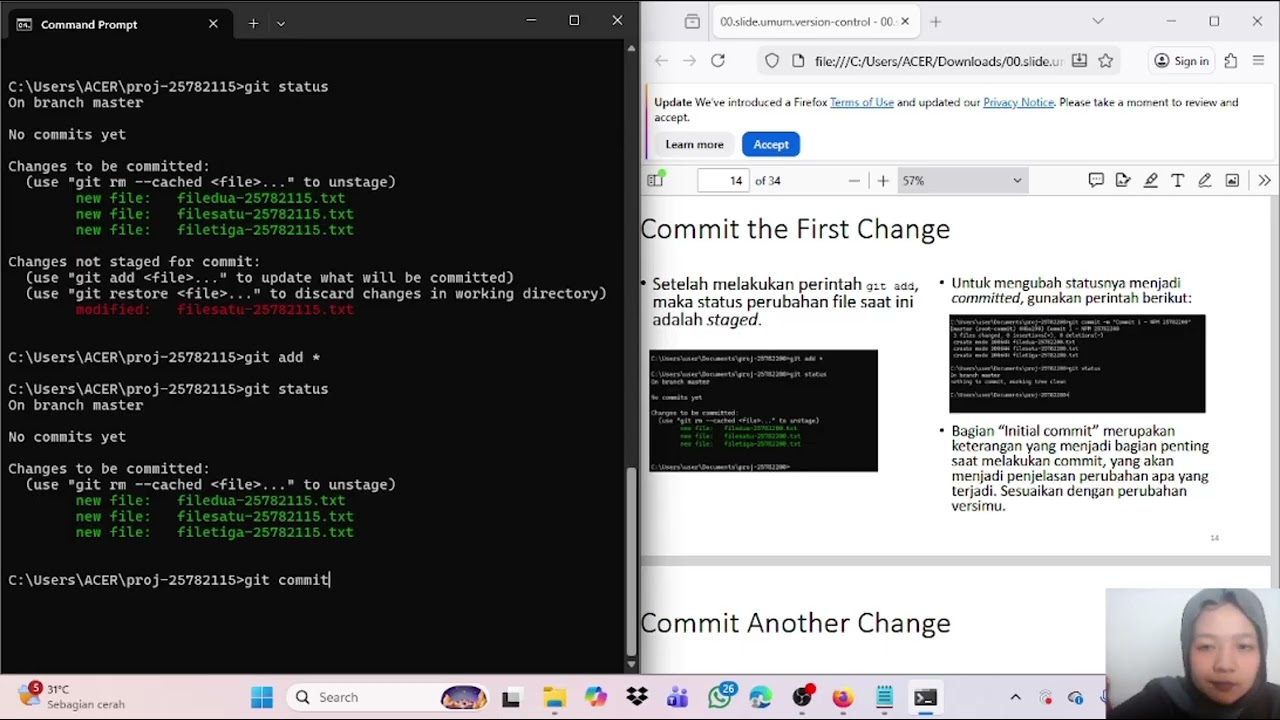The width and height of the screenshot is (1280, 720).
Task: Select the PDF signature tool
Action: [x=1123, y=180]
